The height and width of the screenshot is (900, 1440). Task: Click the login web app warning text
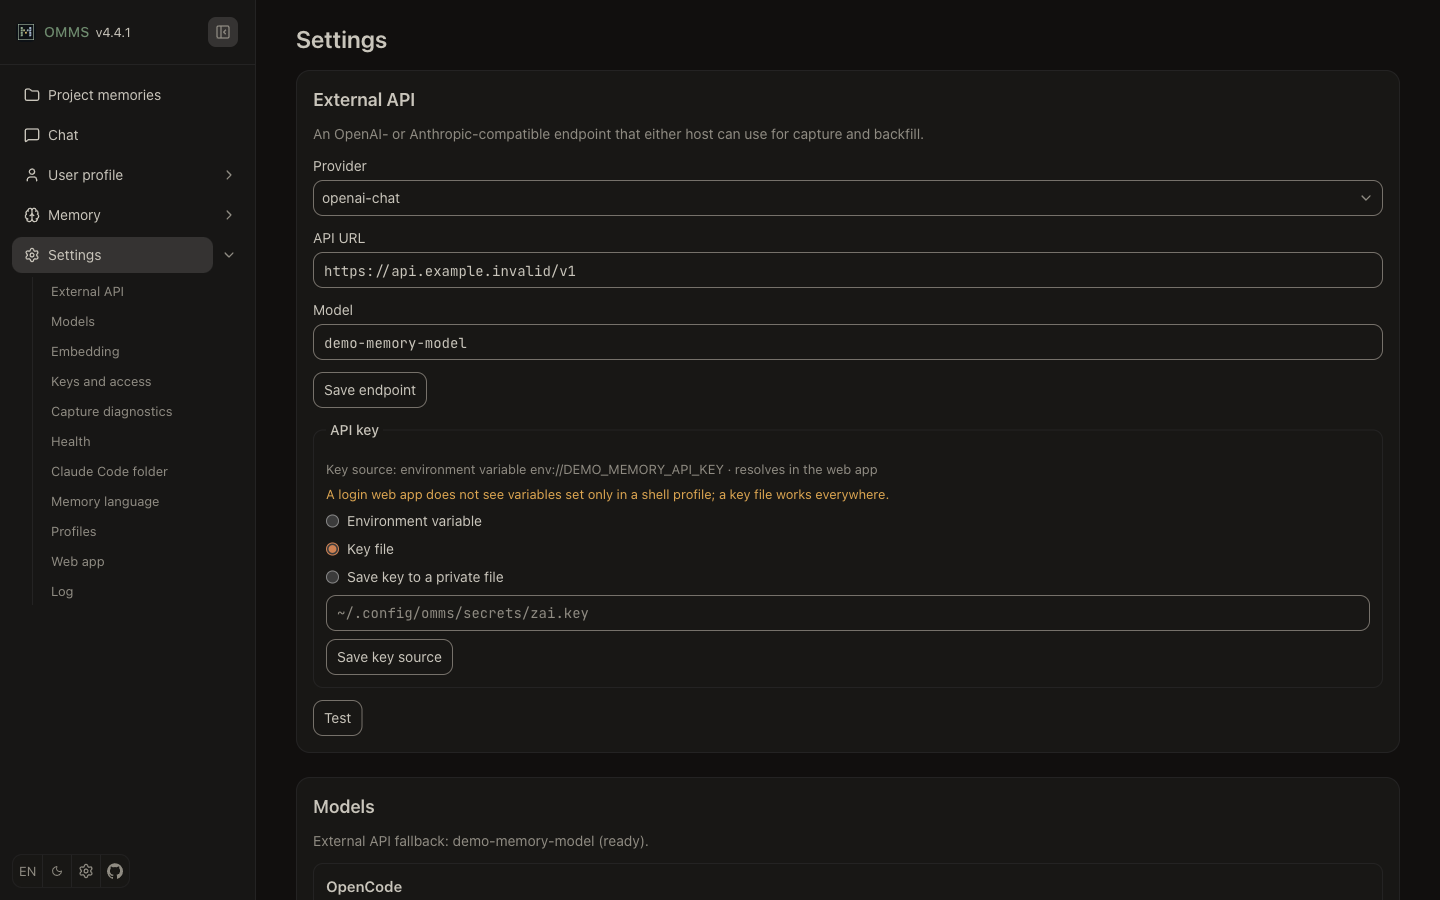tap(607, 494)
